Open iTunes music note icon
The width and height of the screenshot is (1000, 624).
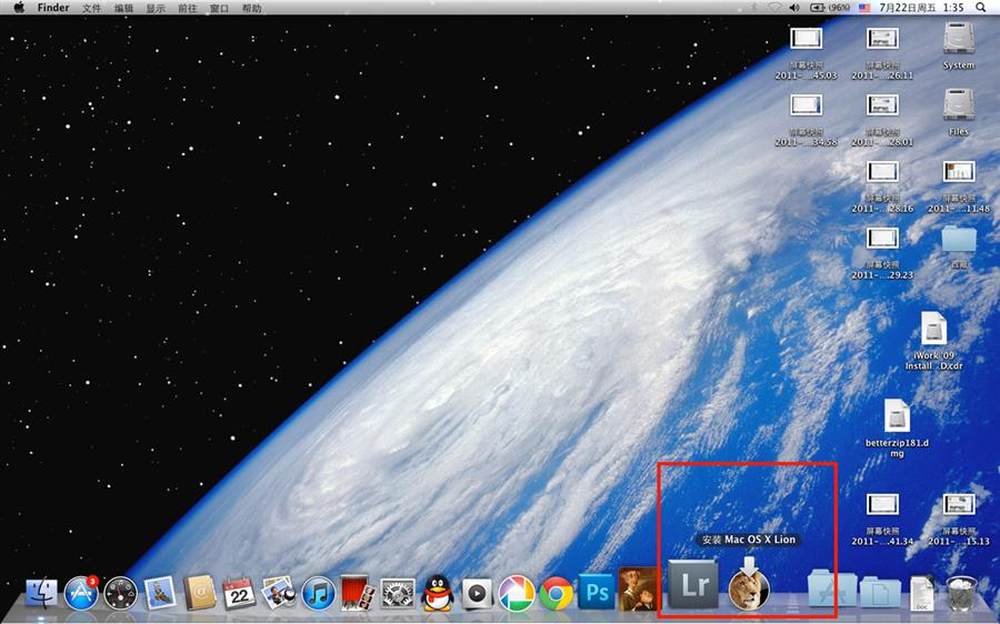coord(318,593)
